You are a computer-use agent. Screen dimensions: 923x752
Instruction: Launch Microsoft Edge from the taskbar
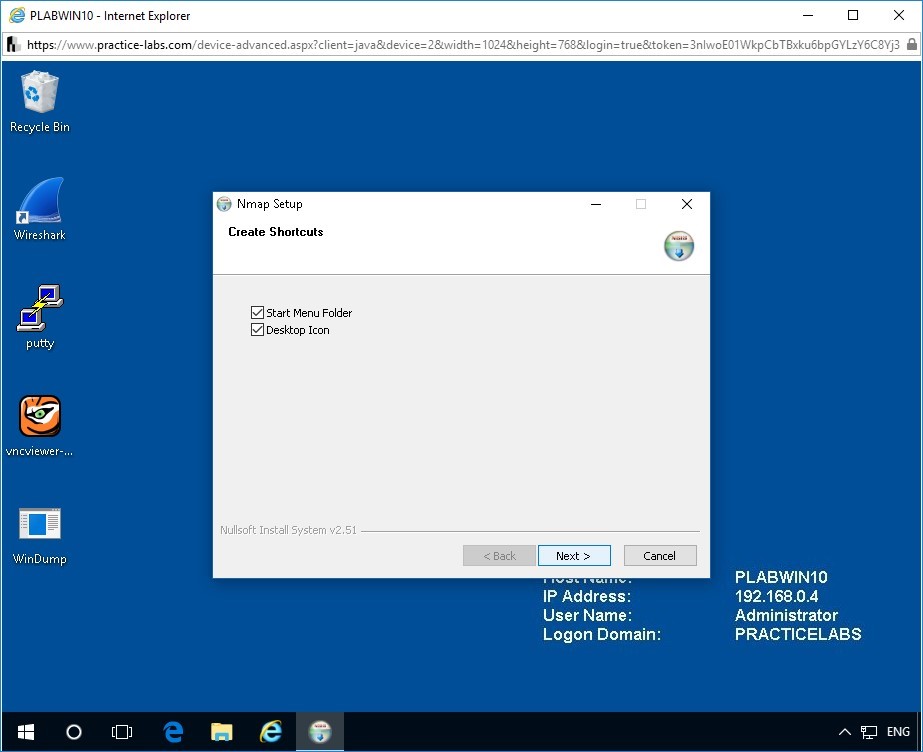click(x=172, y=732)
